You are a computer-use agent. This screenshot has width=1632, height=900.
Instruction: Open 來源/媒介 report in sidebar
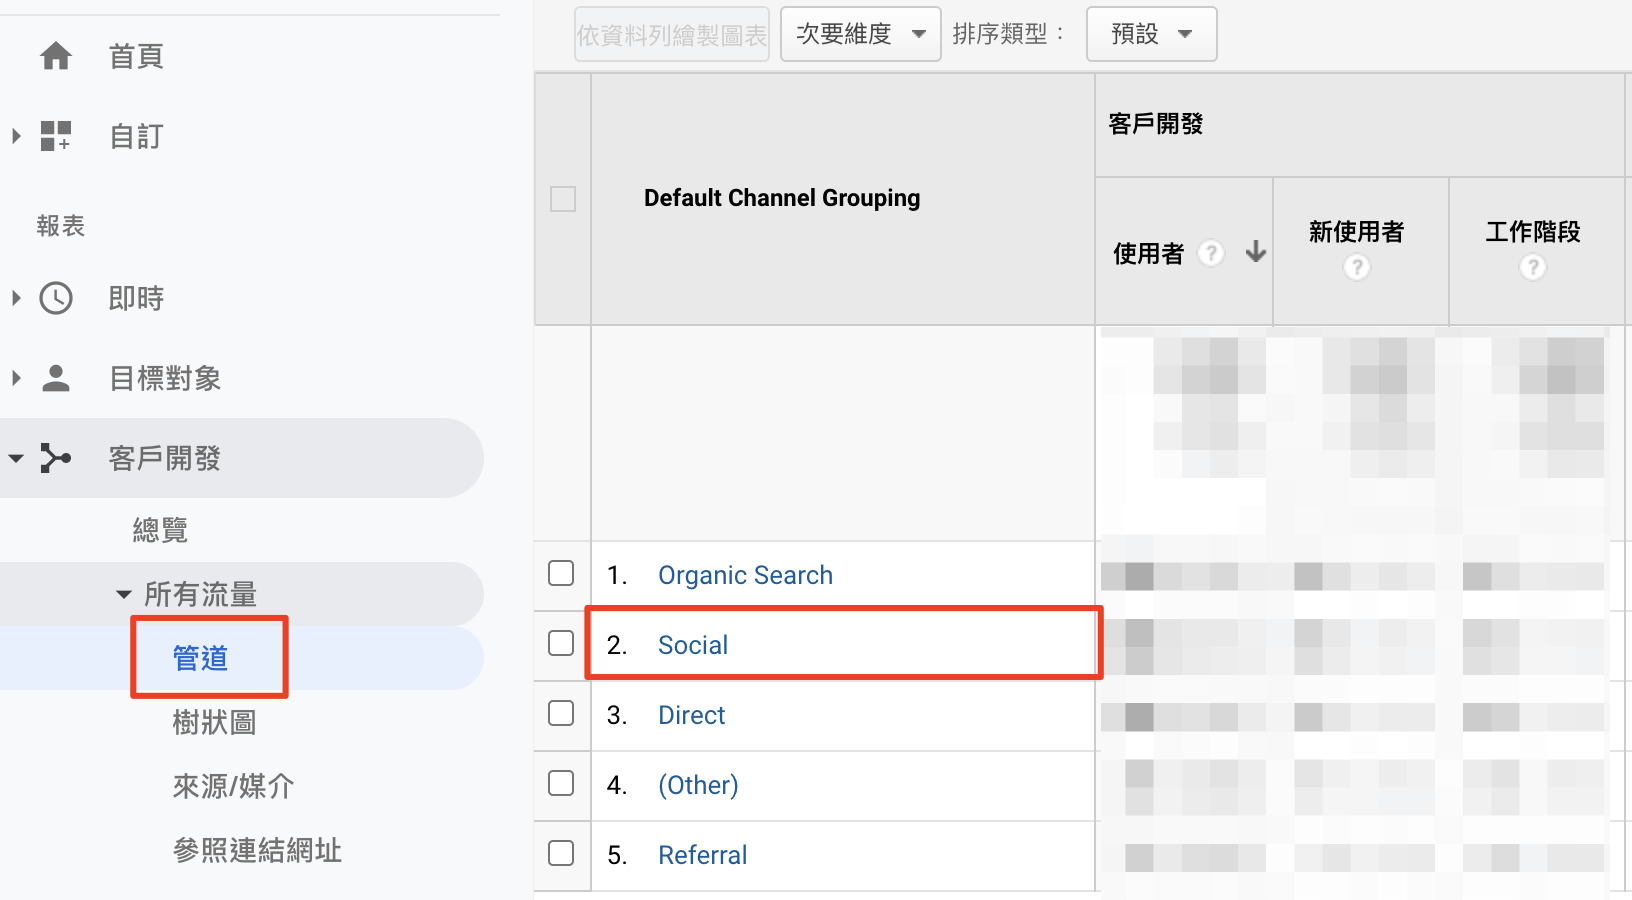click(x=233, y=786)
